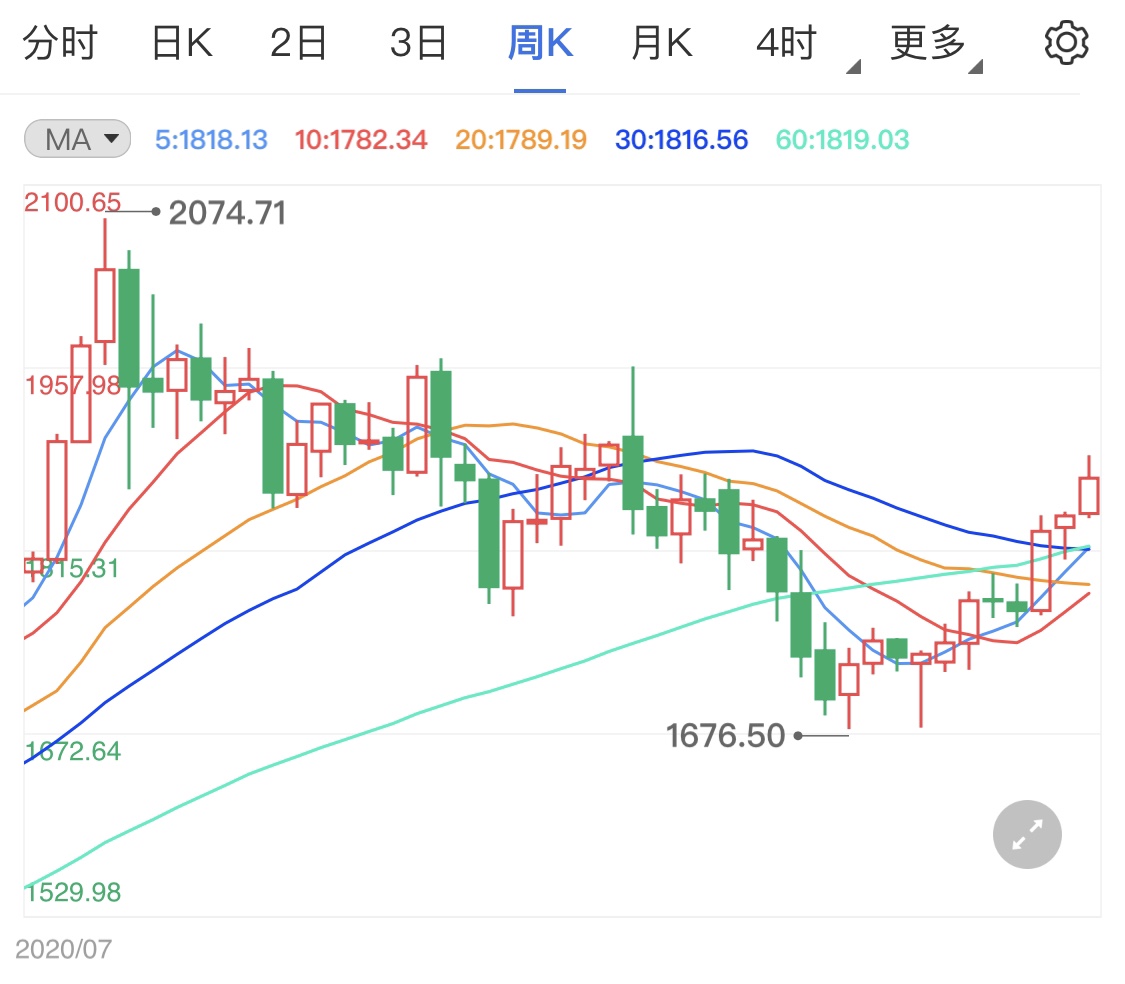Click the MA5 value 5:1818.13
This screenshot has height=984, width=1125.
pos(211,139)
